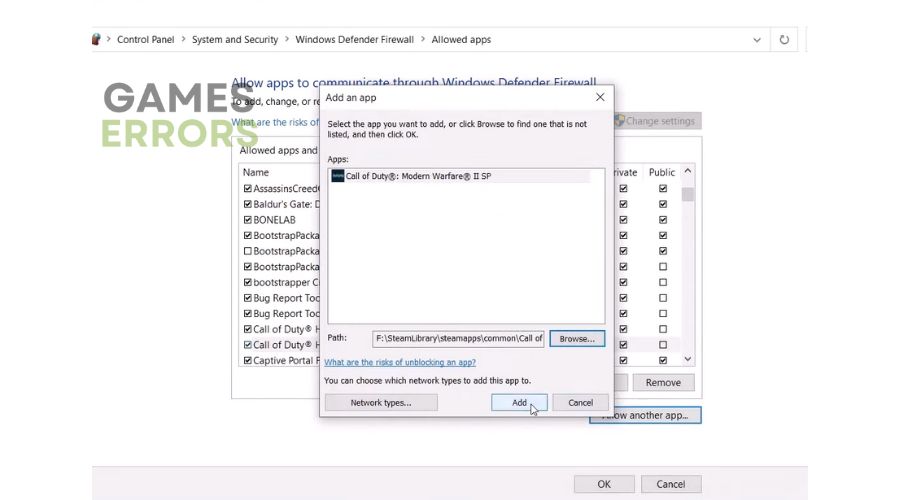Click the shield icon on Change settings
Viewport: 900px width, 500px height.
pyautogui.click(x=619, y=121)
